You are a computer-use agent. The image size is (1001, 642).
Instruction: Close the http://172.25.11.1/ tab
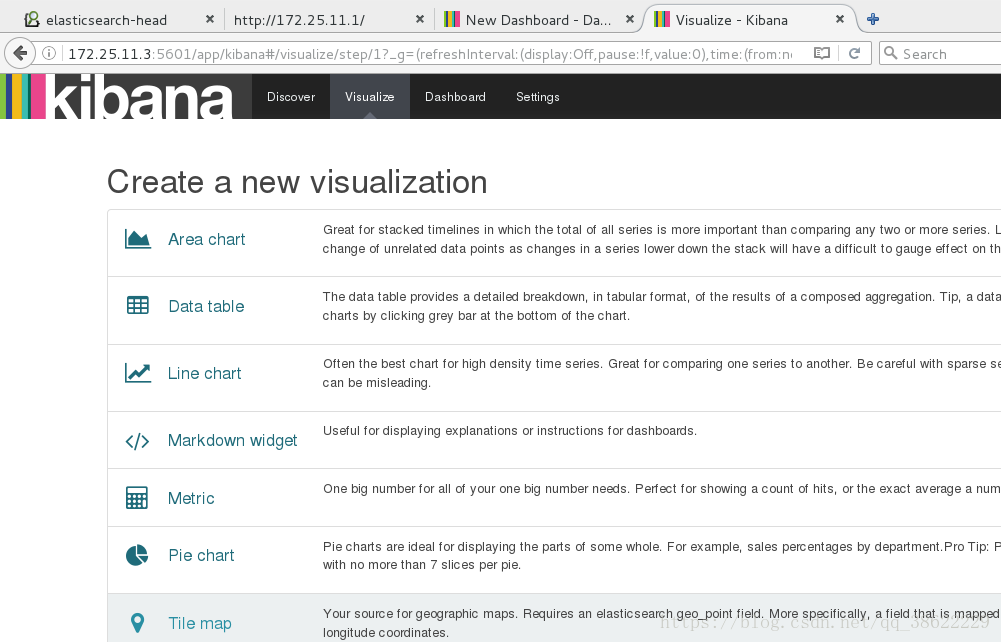point(419,20)
